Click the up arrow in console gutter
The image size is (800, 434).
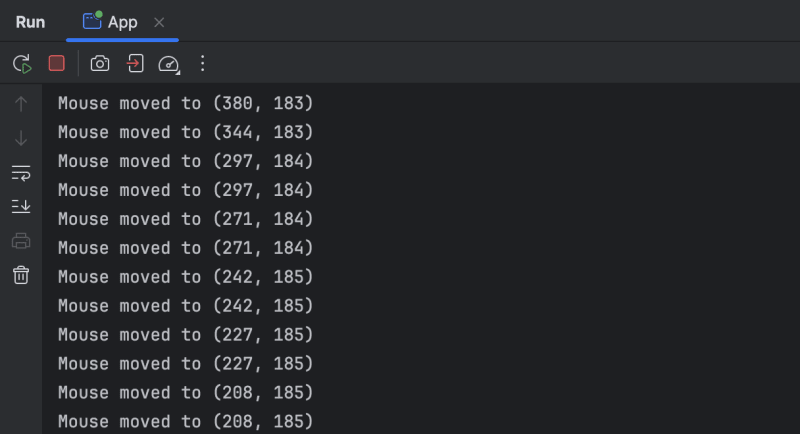pos(21,103)
